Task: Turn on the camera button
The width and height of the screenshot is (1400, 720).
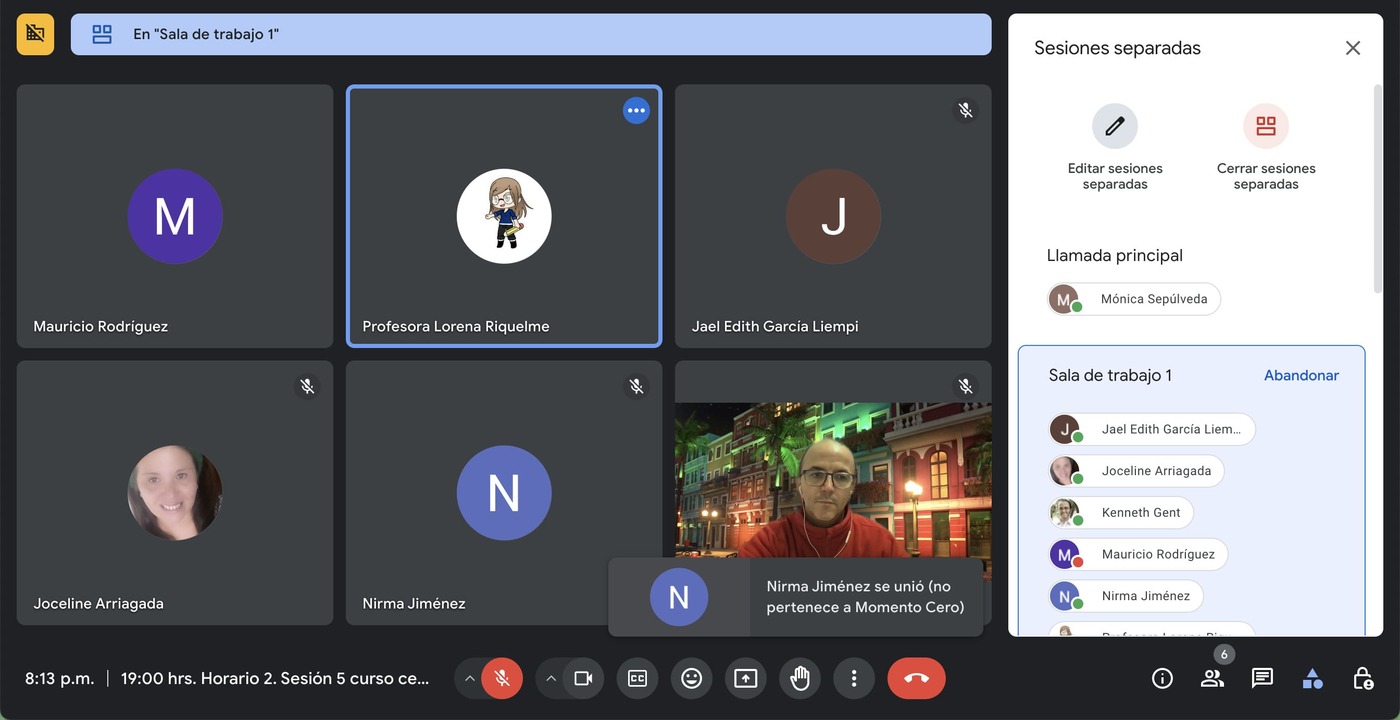Action: click(x=583, y=678)
